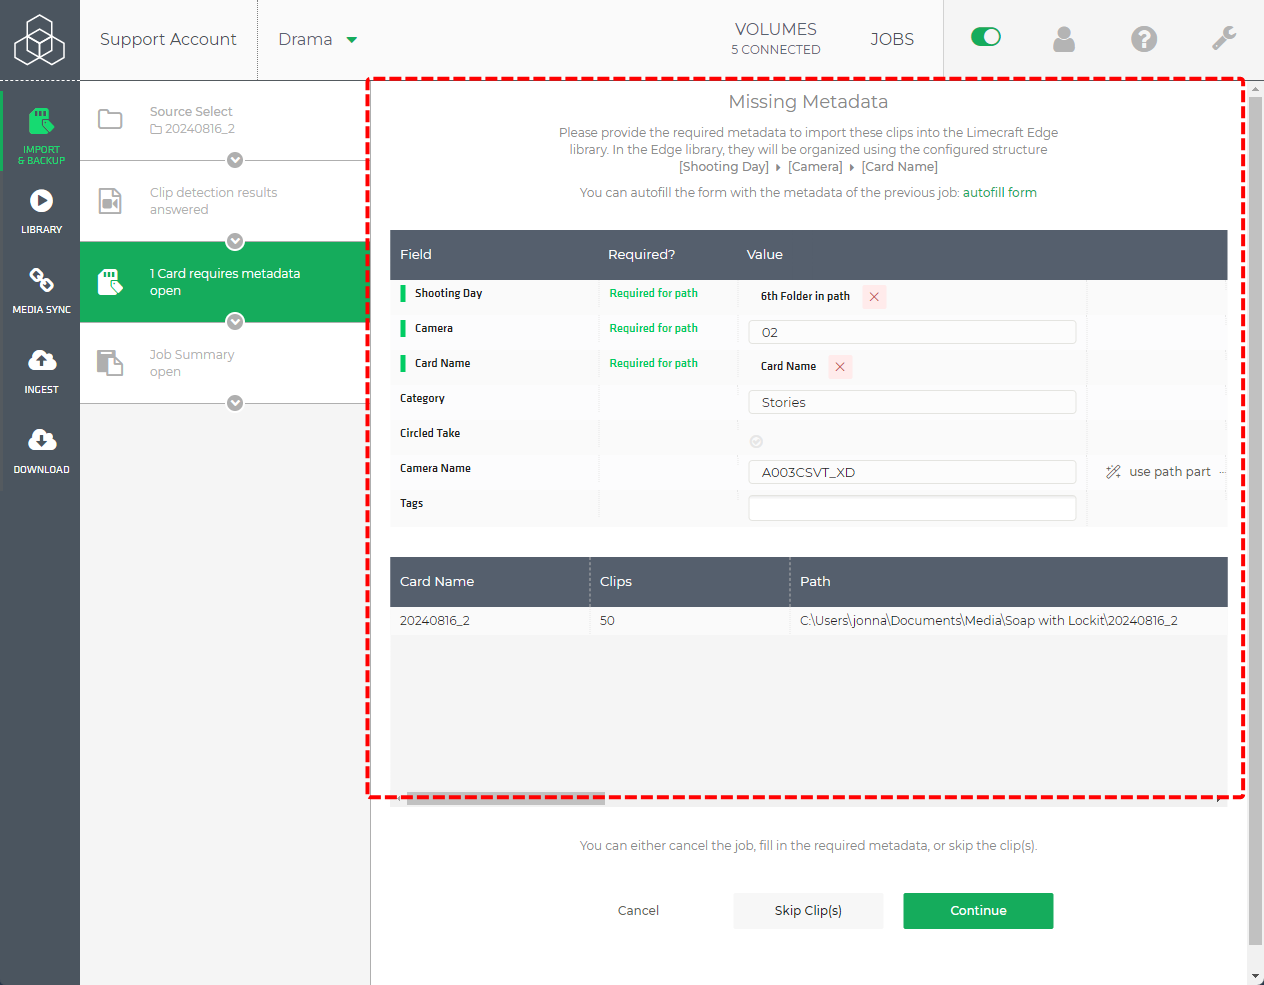This screenshot has height=985, width=1264.
Task: Select 1 Card requires metadata step
Action: tap(224, 282)
